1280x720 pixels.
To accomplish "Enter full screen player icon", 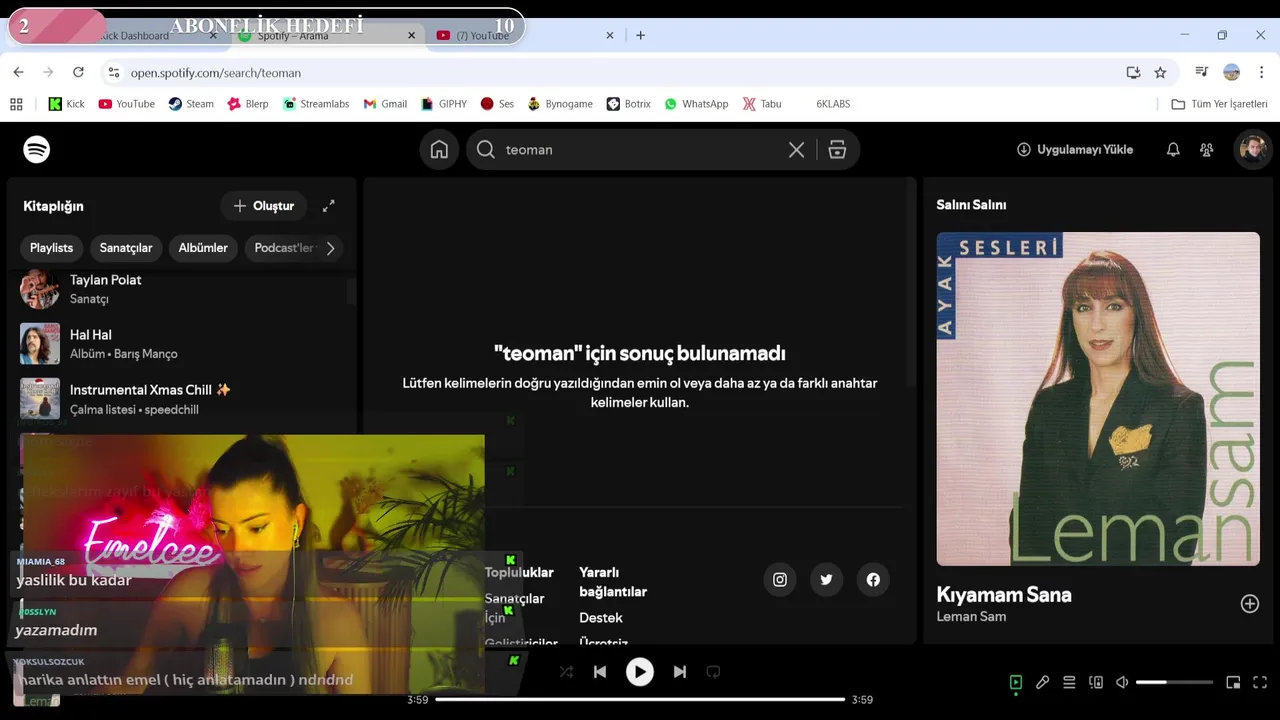I will 1260,682.
